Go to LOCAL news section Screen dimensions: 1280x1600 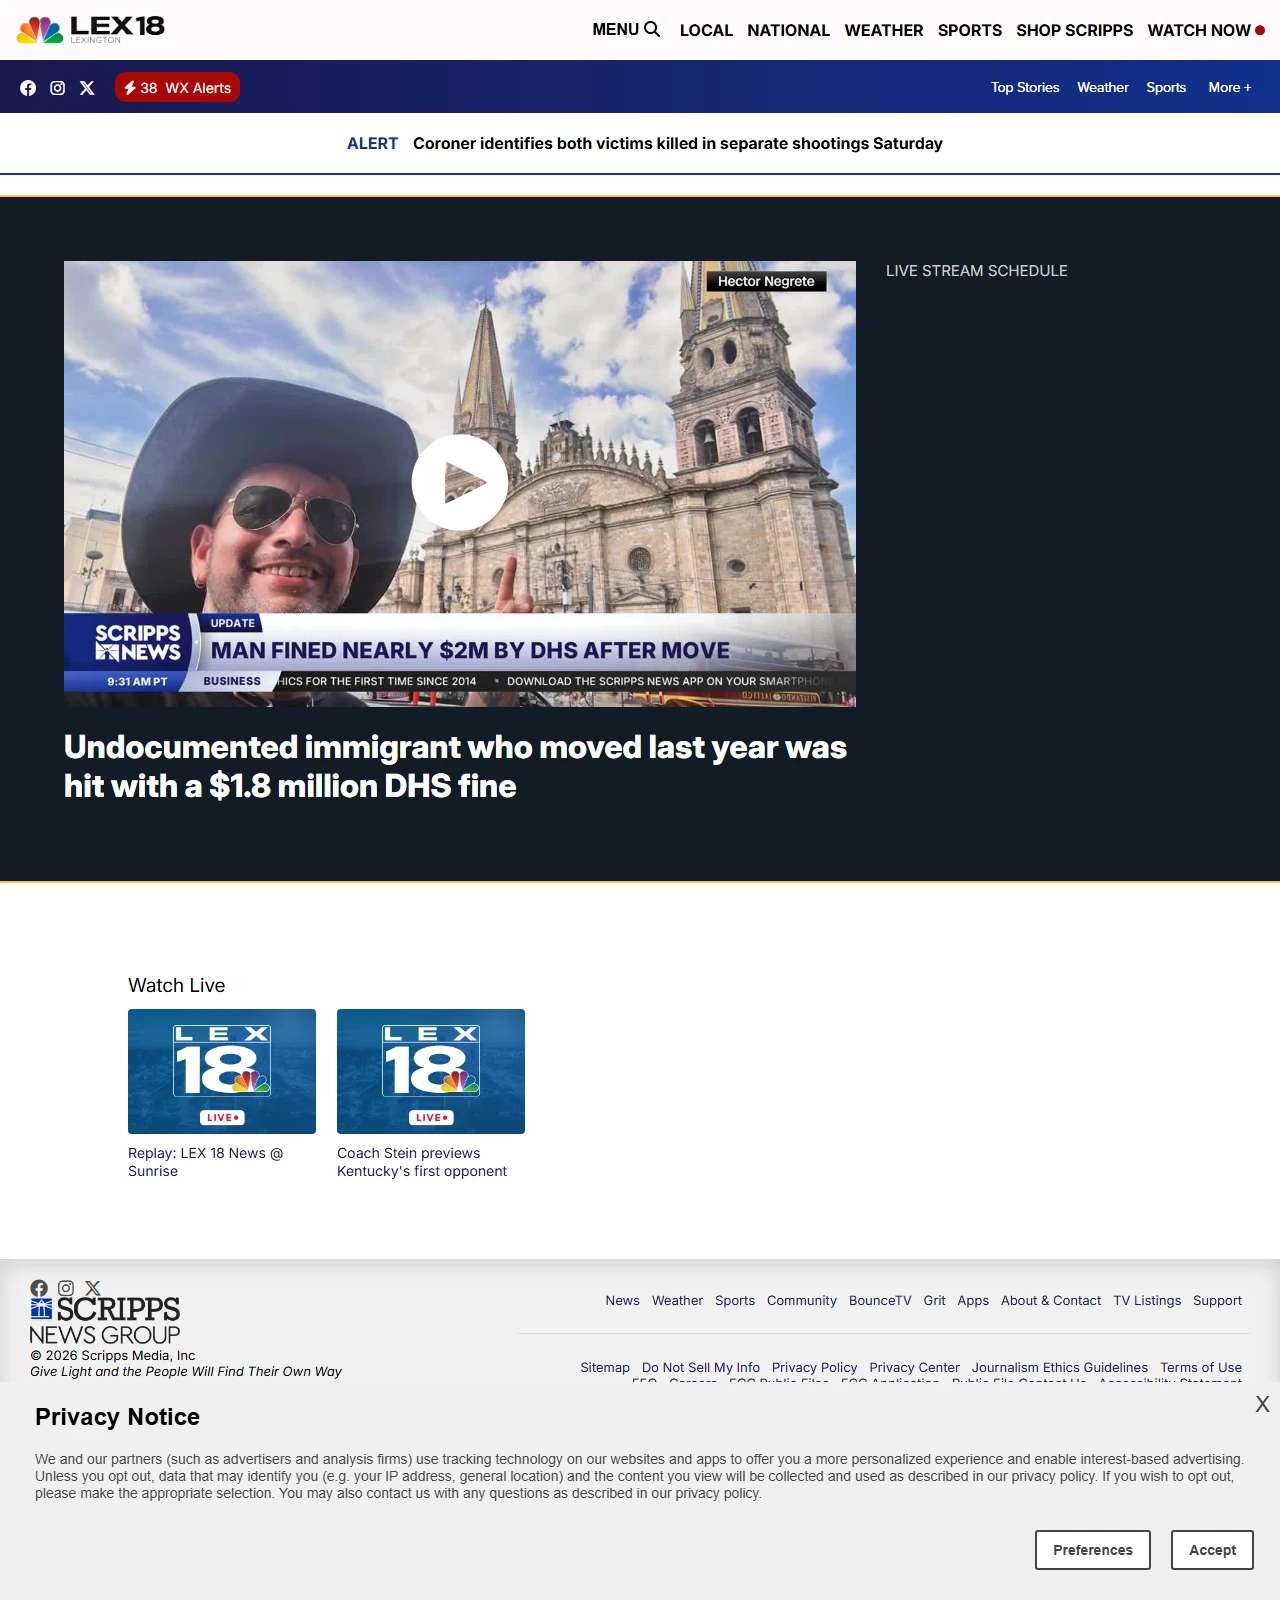tap(706, 30)
